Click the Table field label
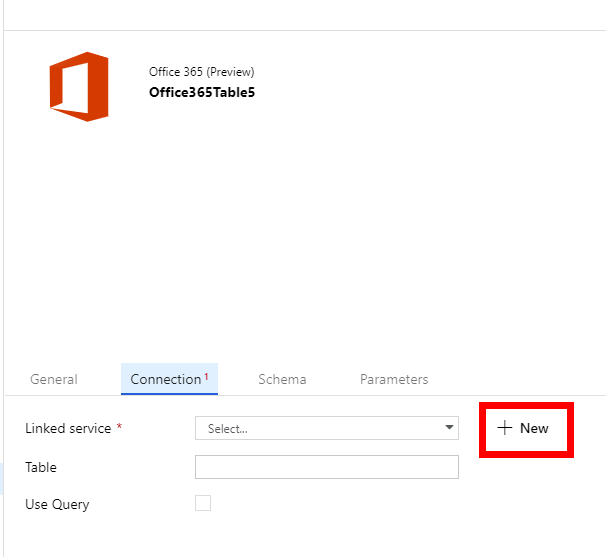The height and width of the screenshot is (557, 606). pos(41,467)
